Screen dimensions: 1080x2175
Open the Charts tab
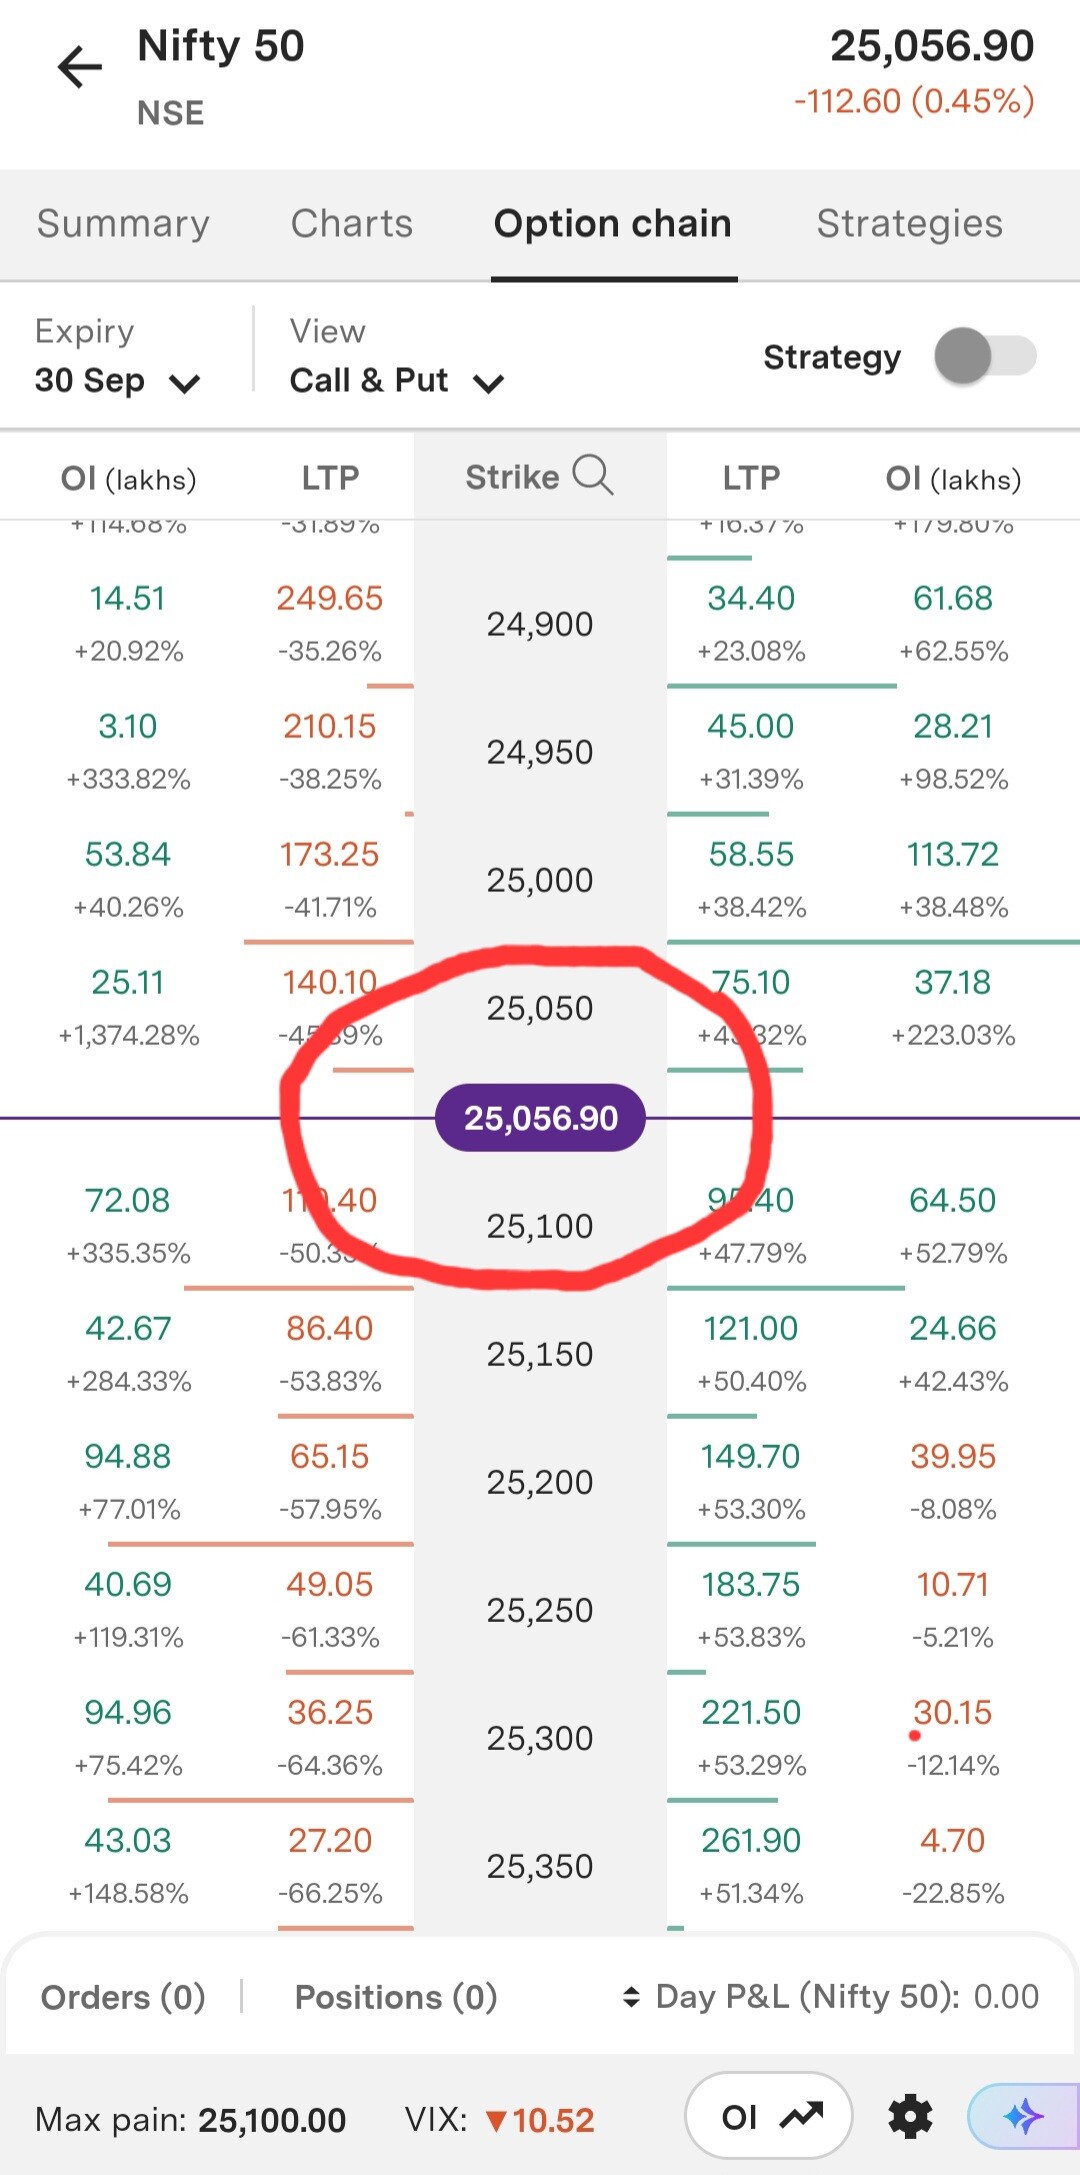352,224
